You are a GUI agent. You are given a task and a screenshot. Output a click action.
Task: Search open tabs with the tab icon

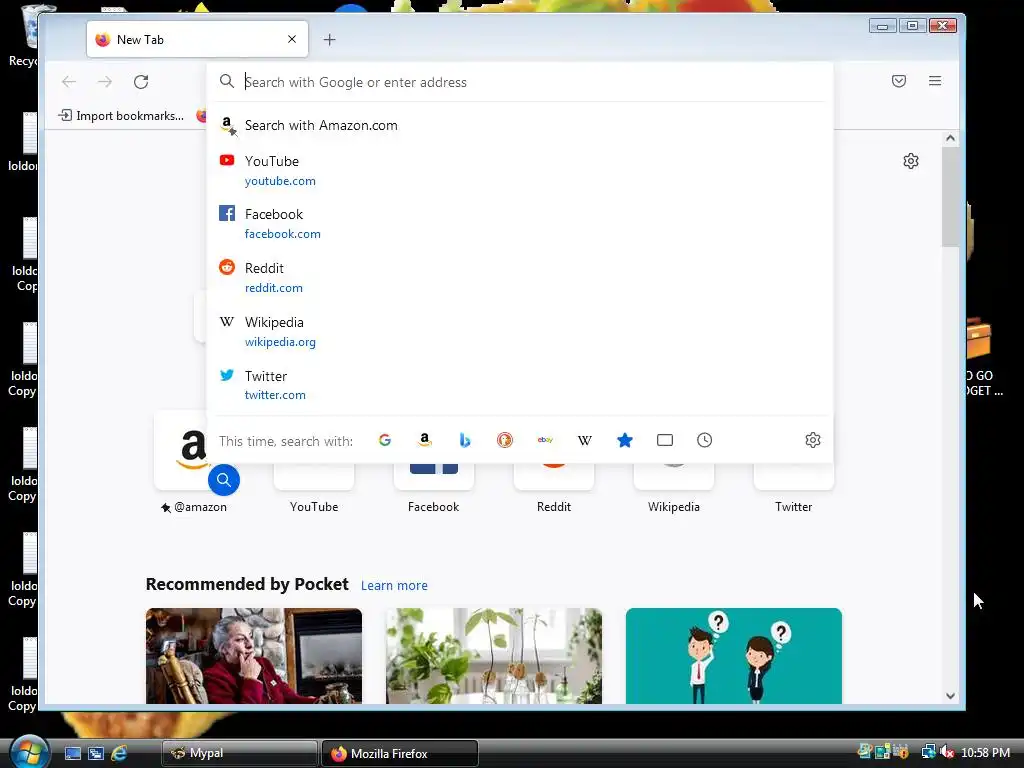point(665,440)
